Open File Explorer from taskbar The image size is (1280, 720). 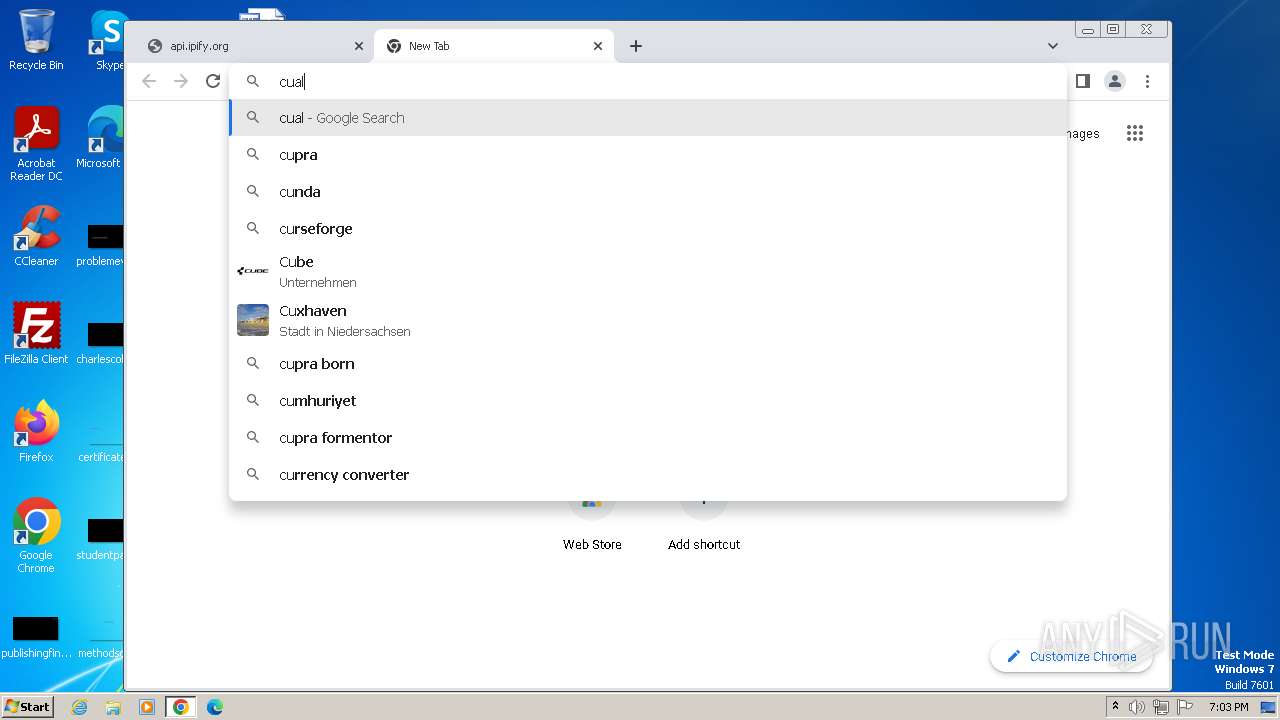[113, 707]
